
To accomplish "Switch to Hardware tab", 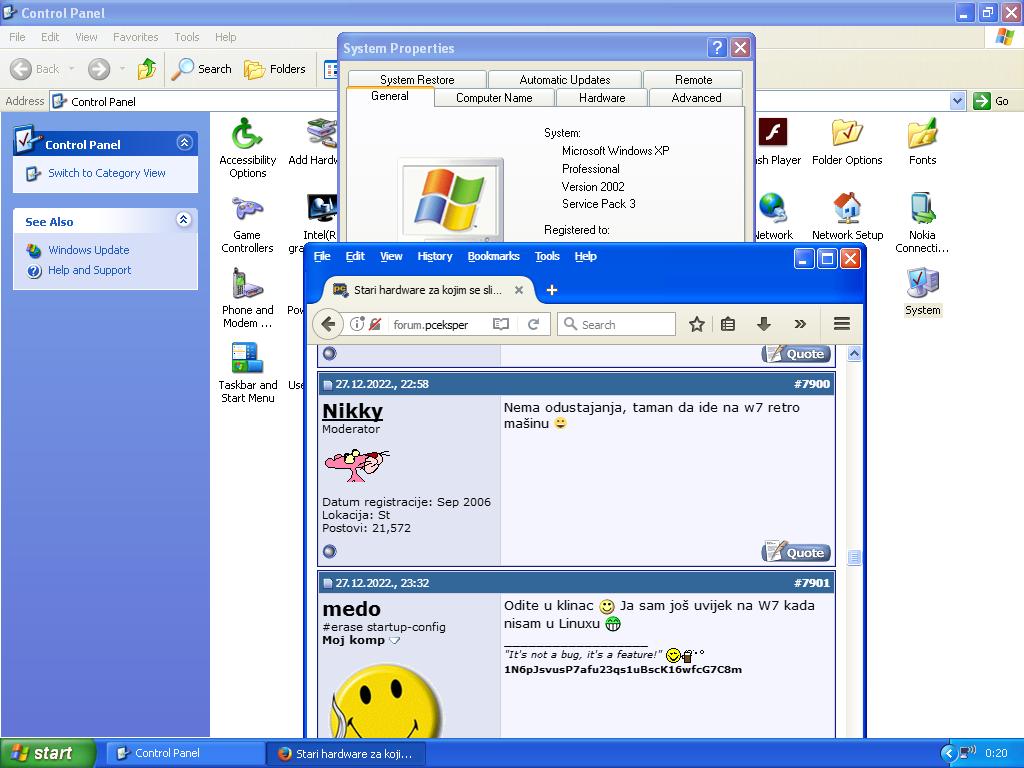I will point(602,98).
